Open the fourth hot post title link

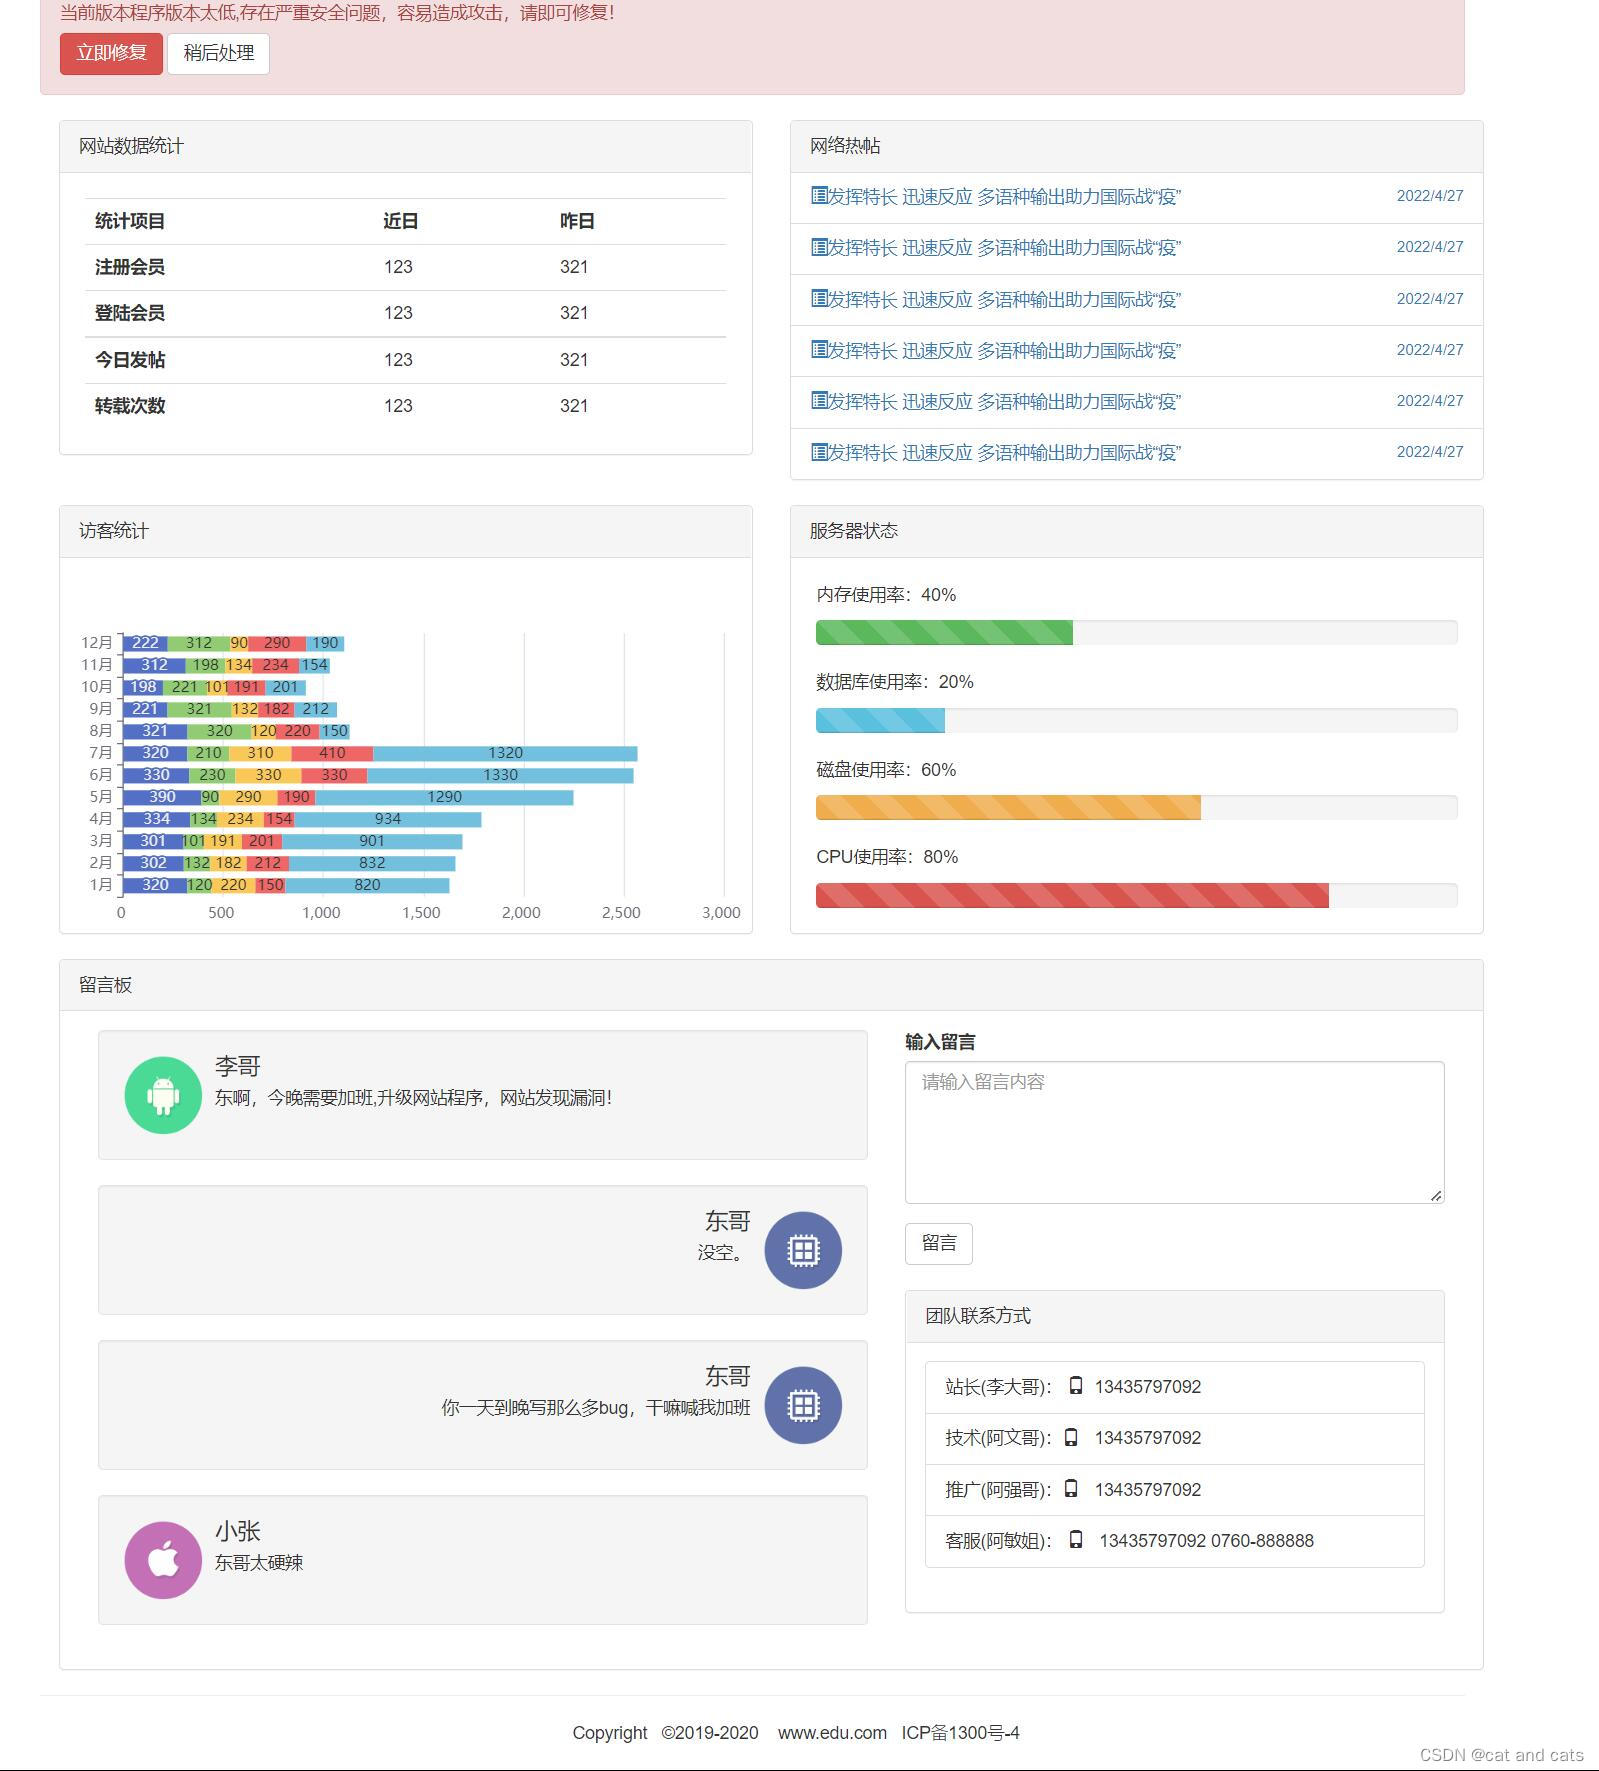point(1004,350)
